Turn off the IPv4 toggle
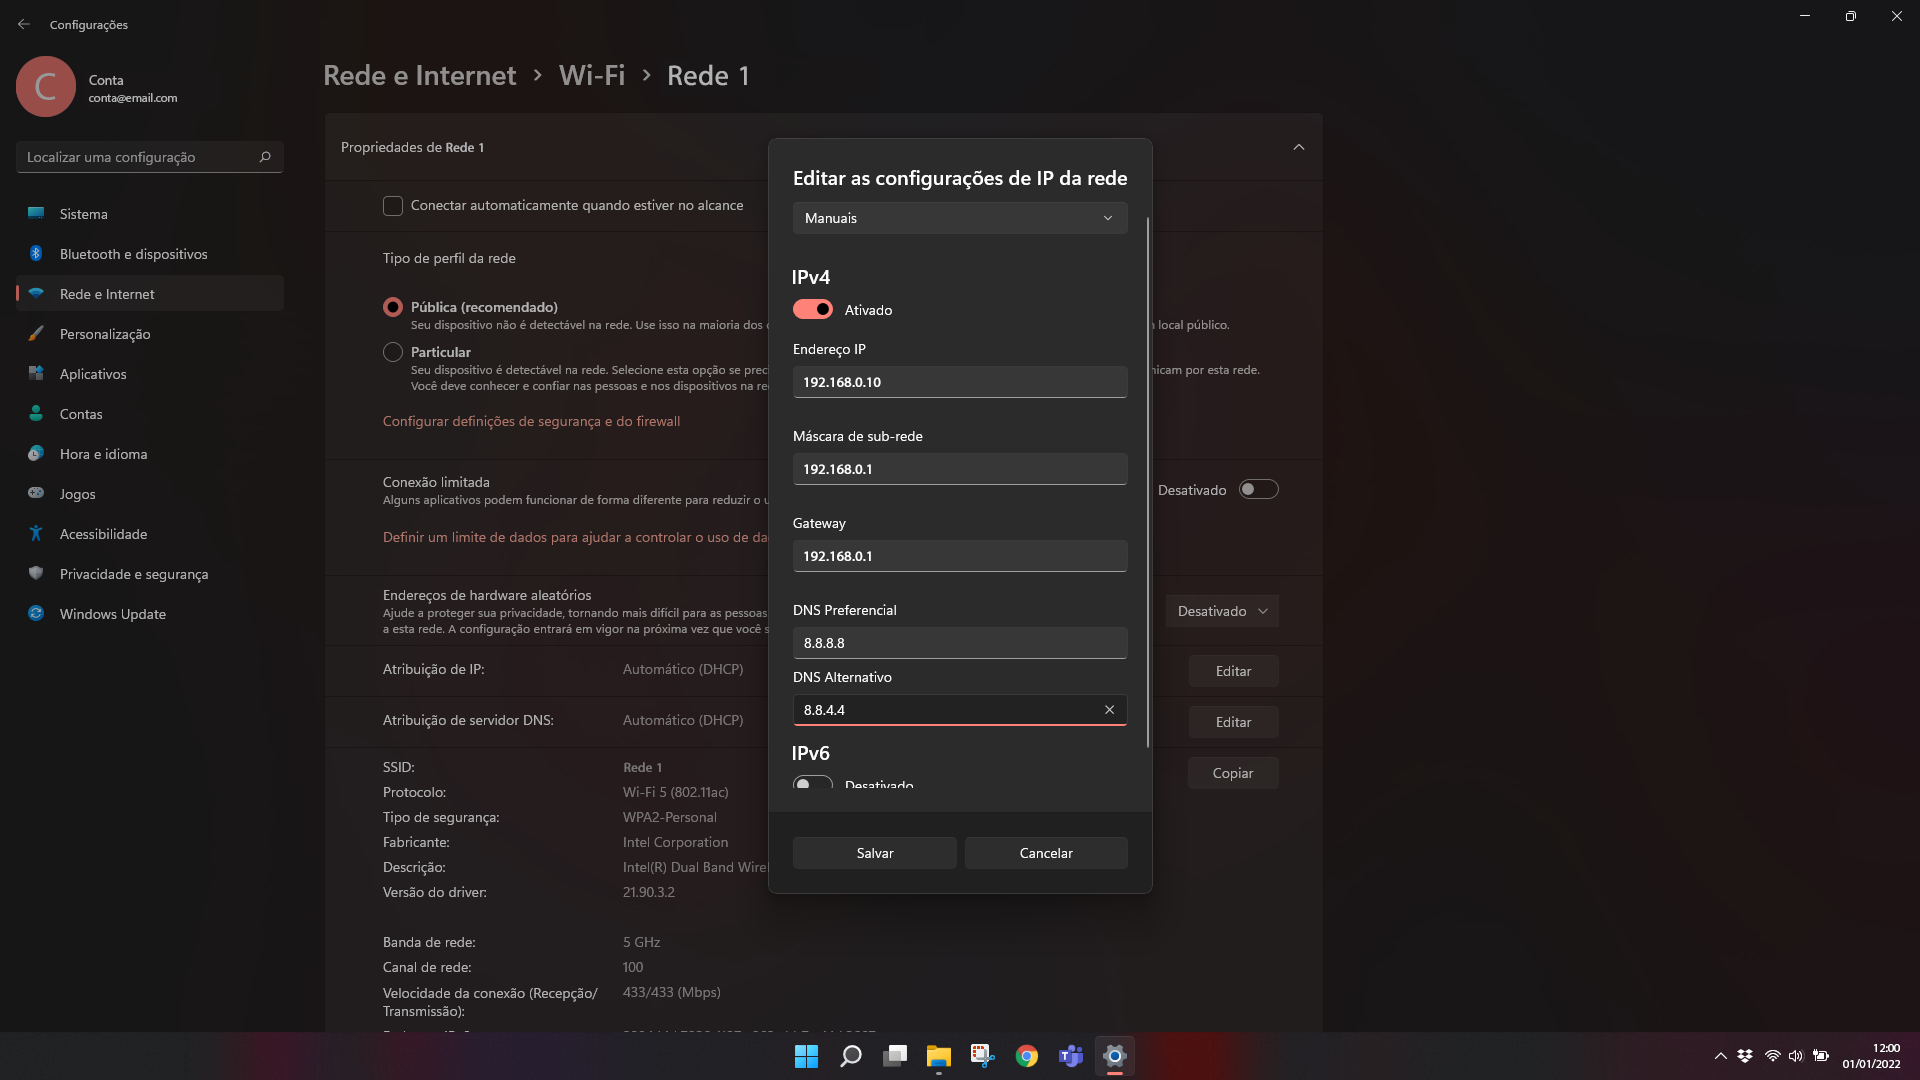Screen dimensions: 1920x1080 pyautogui.click(x=812, y=309)
